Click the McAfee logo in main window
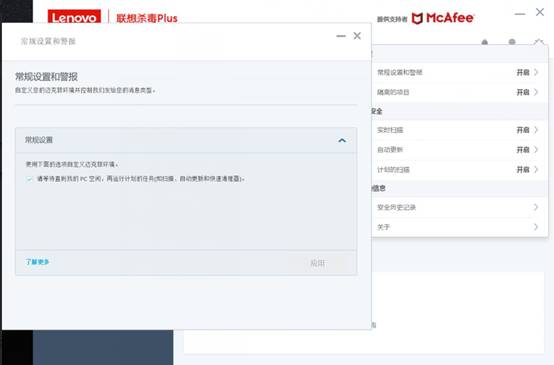Image resolution: width=554 pixels, height=365 pixels. (x=443, y=18)
